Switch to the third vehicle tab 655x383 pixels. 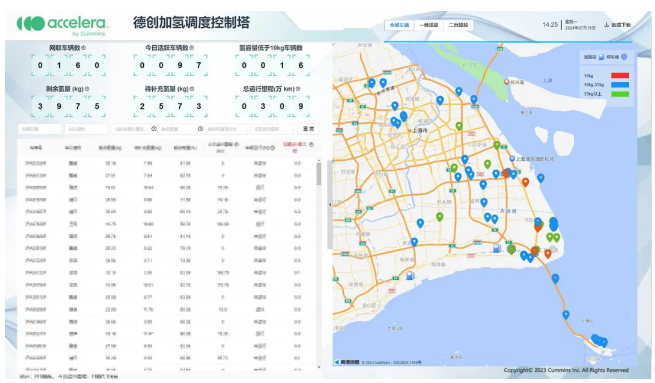pyautogui.click(x=458, y=25)
